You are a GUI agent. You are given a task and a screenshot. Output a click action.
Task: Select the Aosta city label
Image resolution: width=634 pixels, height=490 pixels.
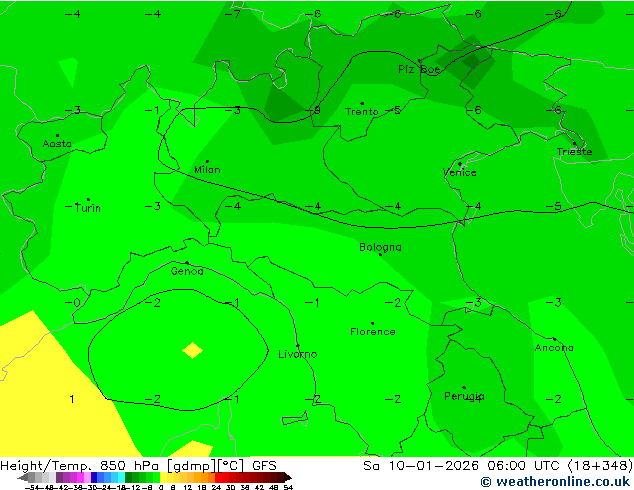(x=57, y=144)
